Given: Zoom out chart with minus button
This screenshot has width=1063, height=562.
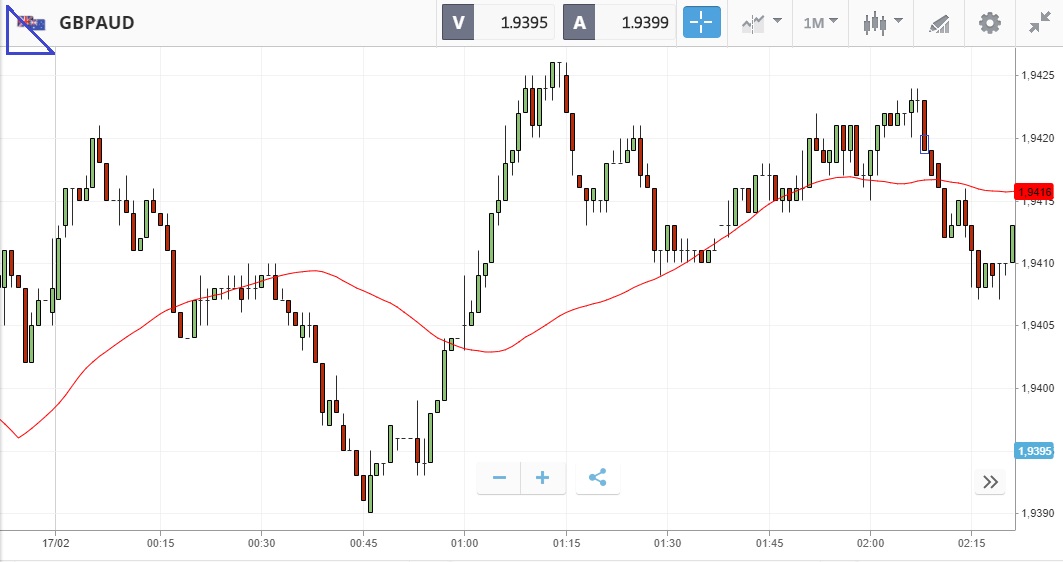Looking at the screenshot, I should point(499,478).
